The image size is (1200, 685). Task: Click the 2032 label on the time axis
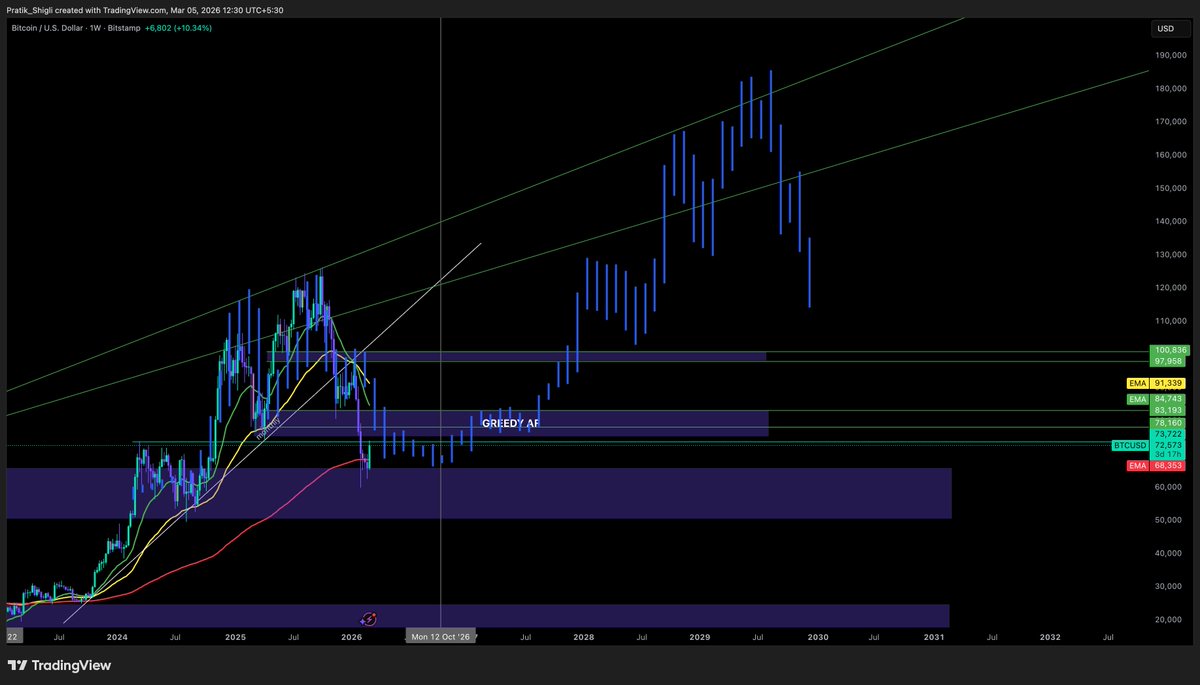tap(1050, 636)
